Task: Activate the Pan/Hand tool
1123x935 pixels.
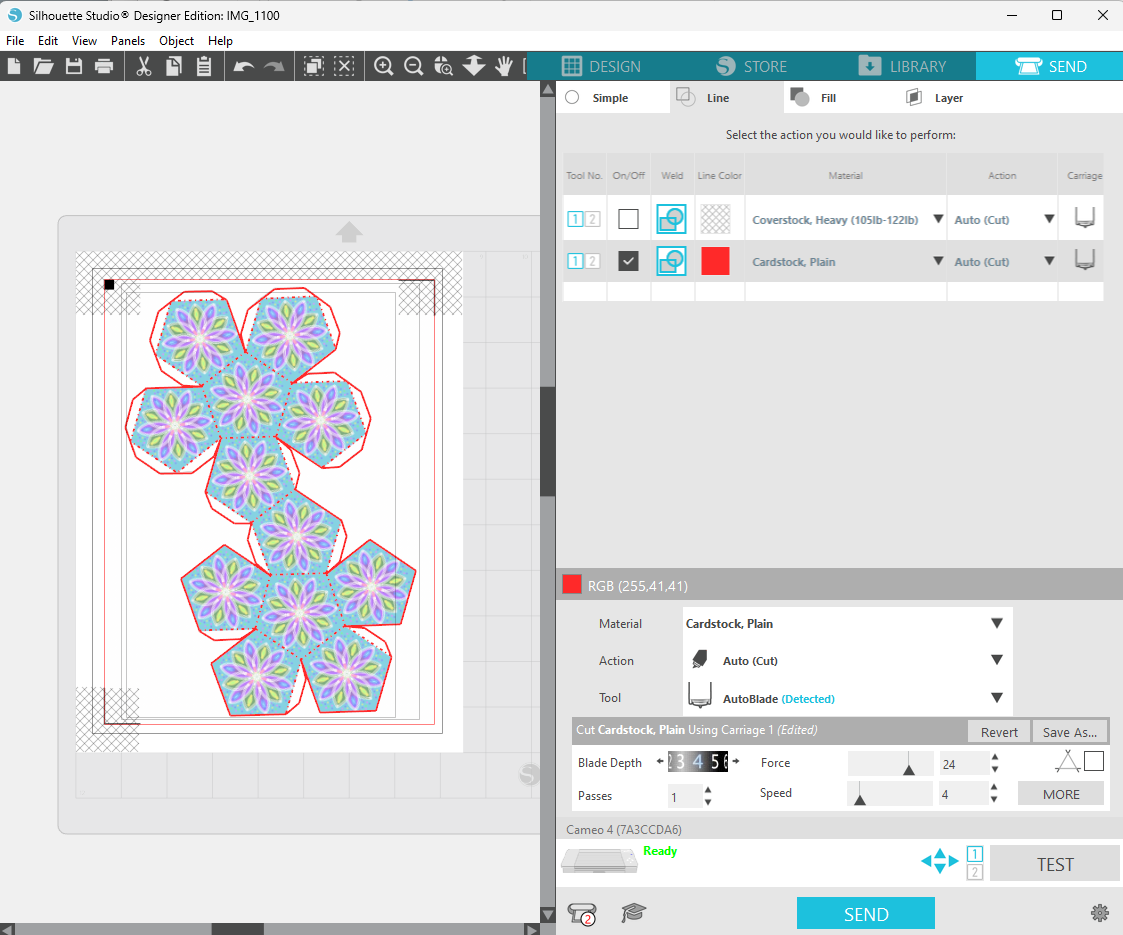Action: (503, 66)
